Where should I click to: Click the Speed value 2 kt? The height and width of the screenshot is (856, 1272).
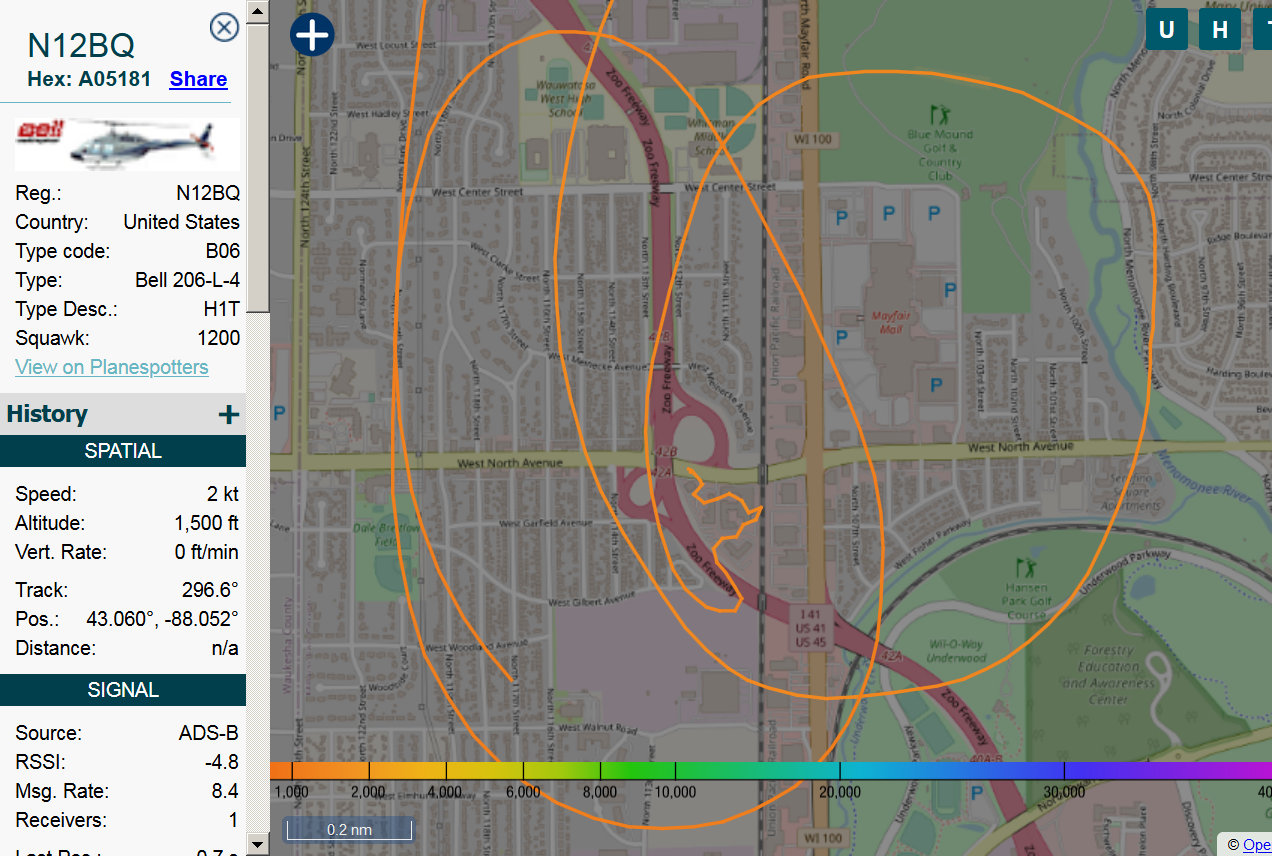[x=223, y=494]
